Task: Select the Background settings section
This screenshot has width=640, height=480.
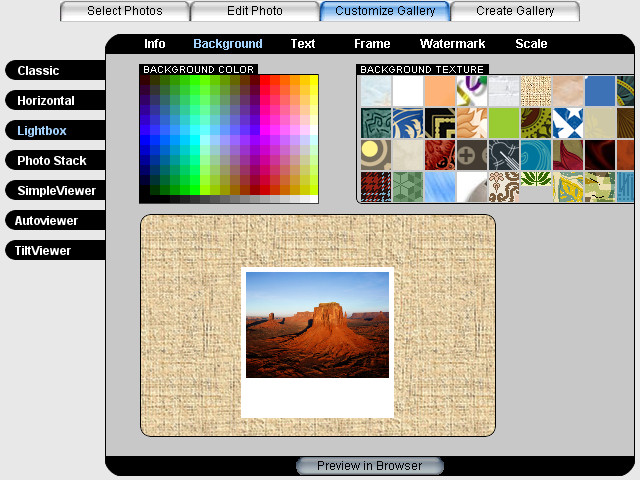Action: coord(228,44)
